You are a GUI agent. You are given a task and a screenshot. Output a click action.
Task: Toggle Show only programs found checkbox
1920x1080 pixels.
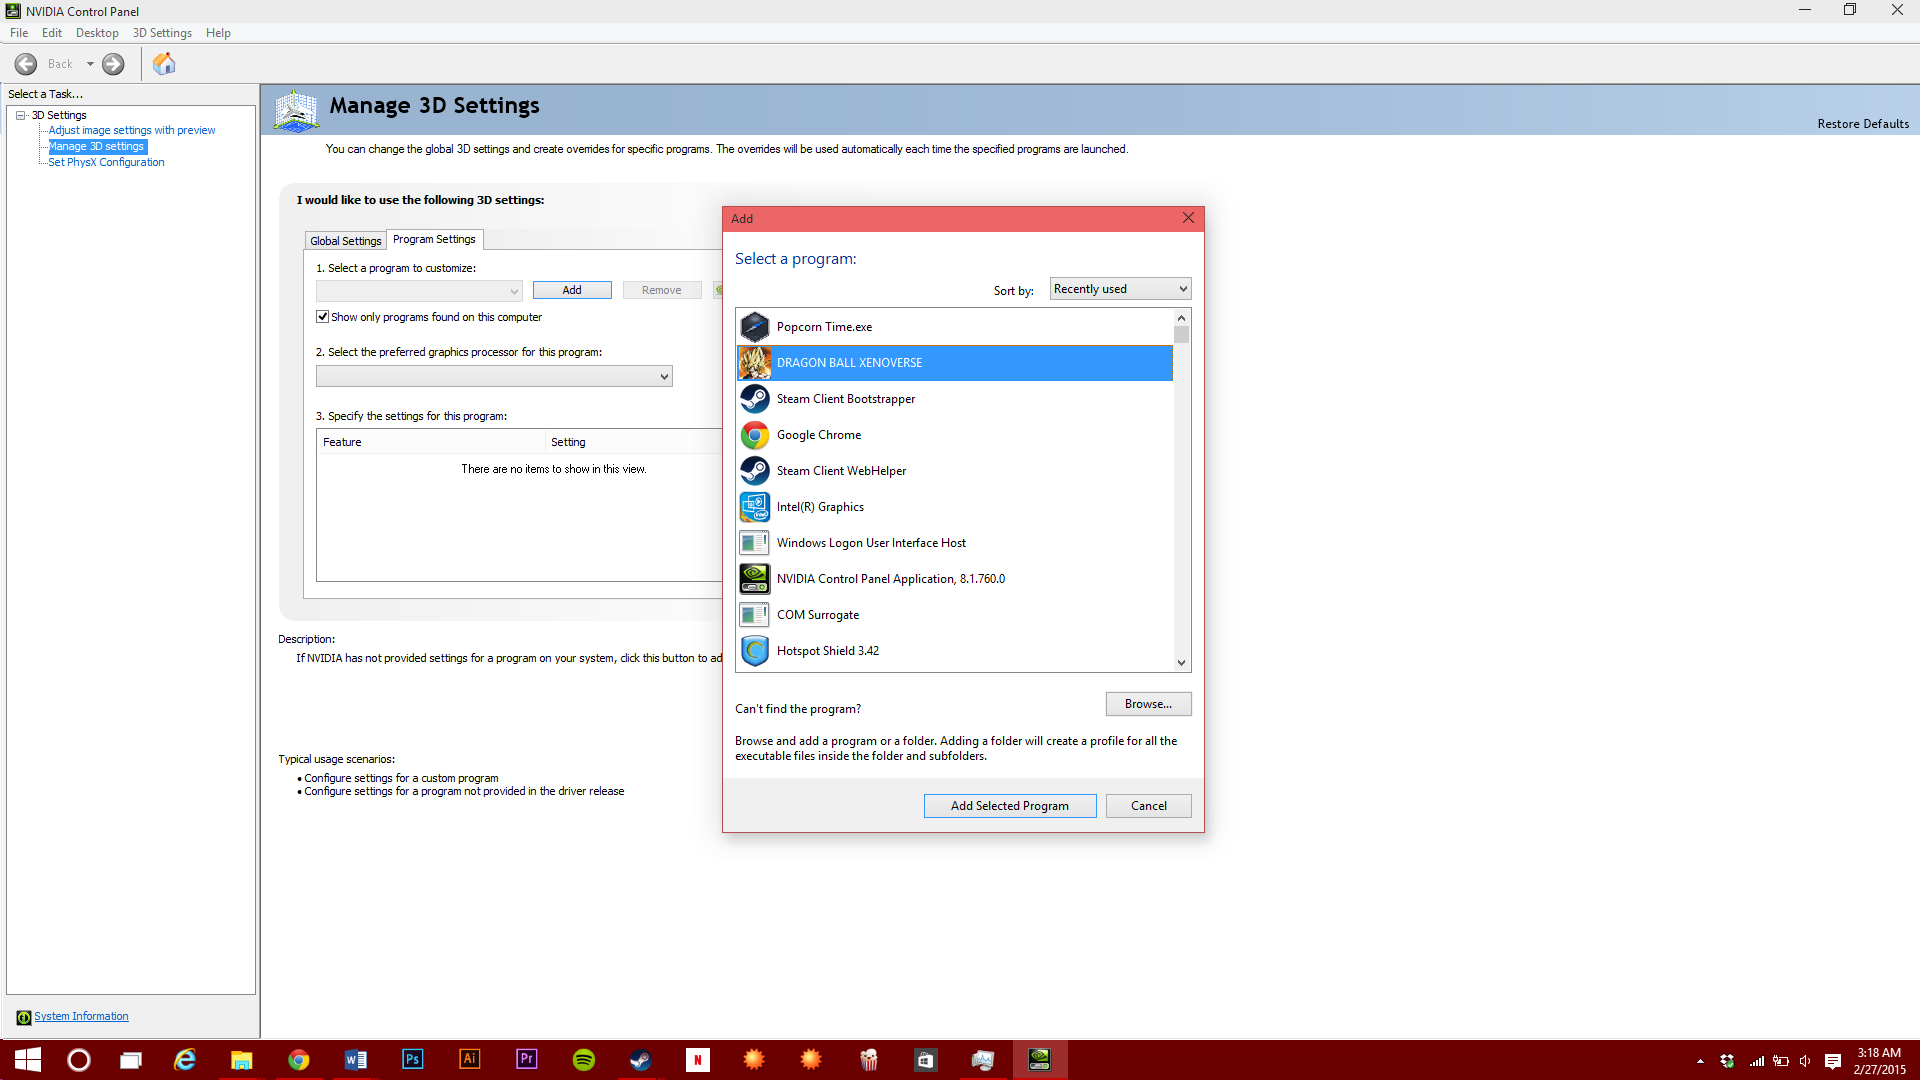323,317
